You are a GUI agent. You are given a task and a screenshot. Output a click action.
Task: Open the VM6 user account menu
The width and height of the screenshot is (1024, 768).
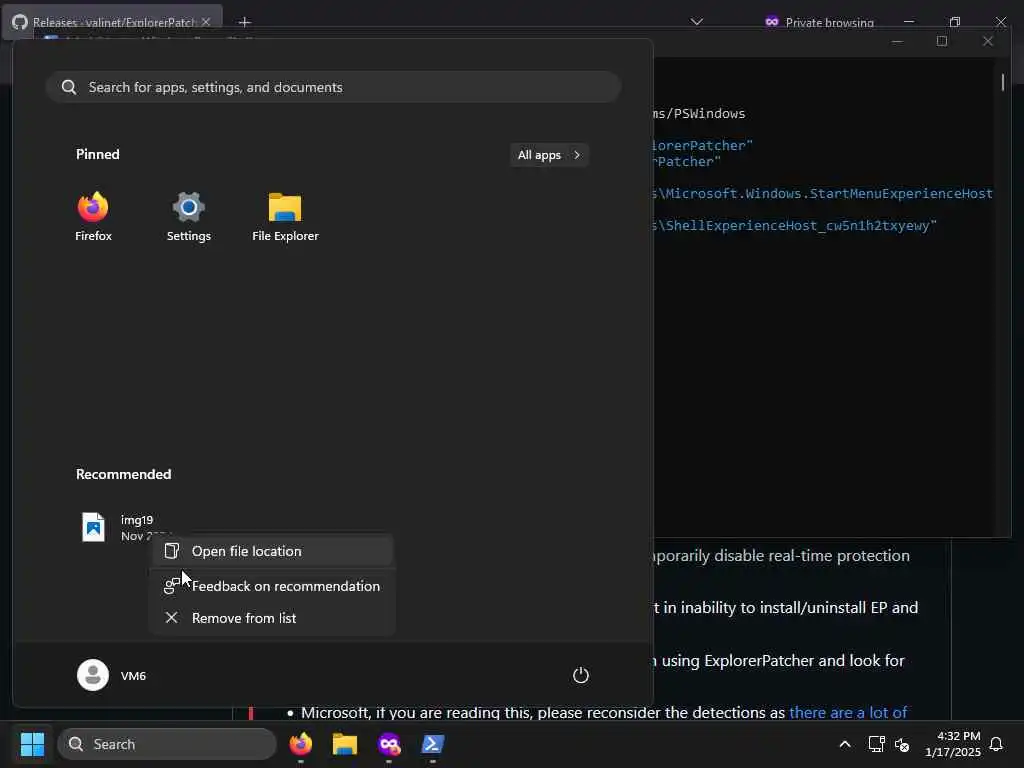pyautogui.click(x=112, y=675)
